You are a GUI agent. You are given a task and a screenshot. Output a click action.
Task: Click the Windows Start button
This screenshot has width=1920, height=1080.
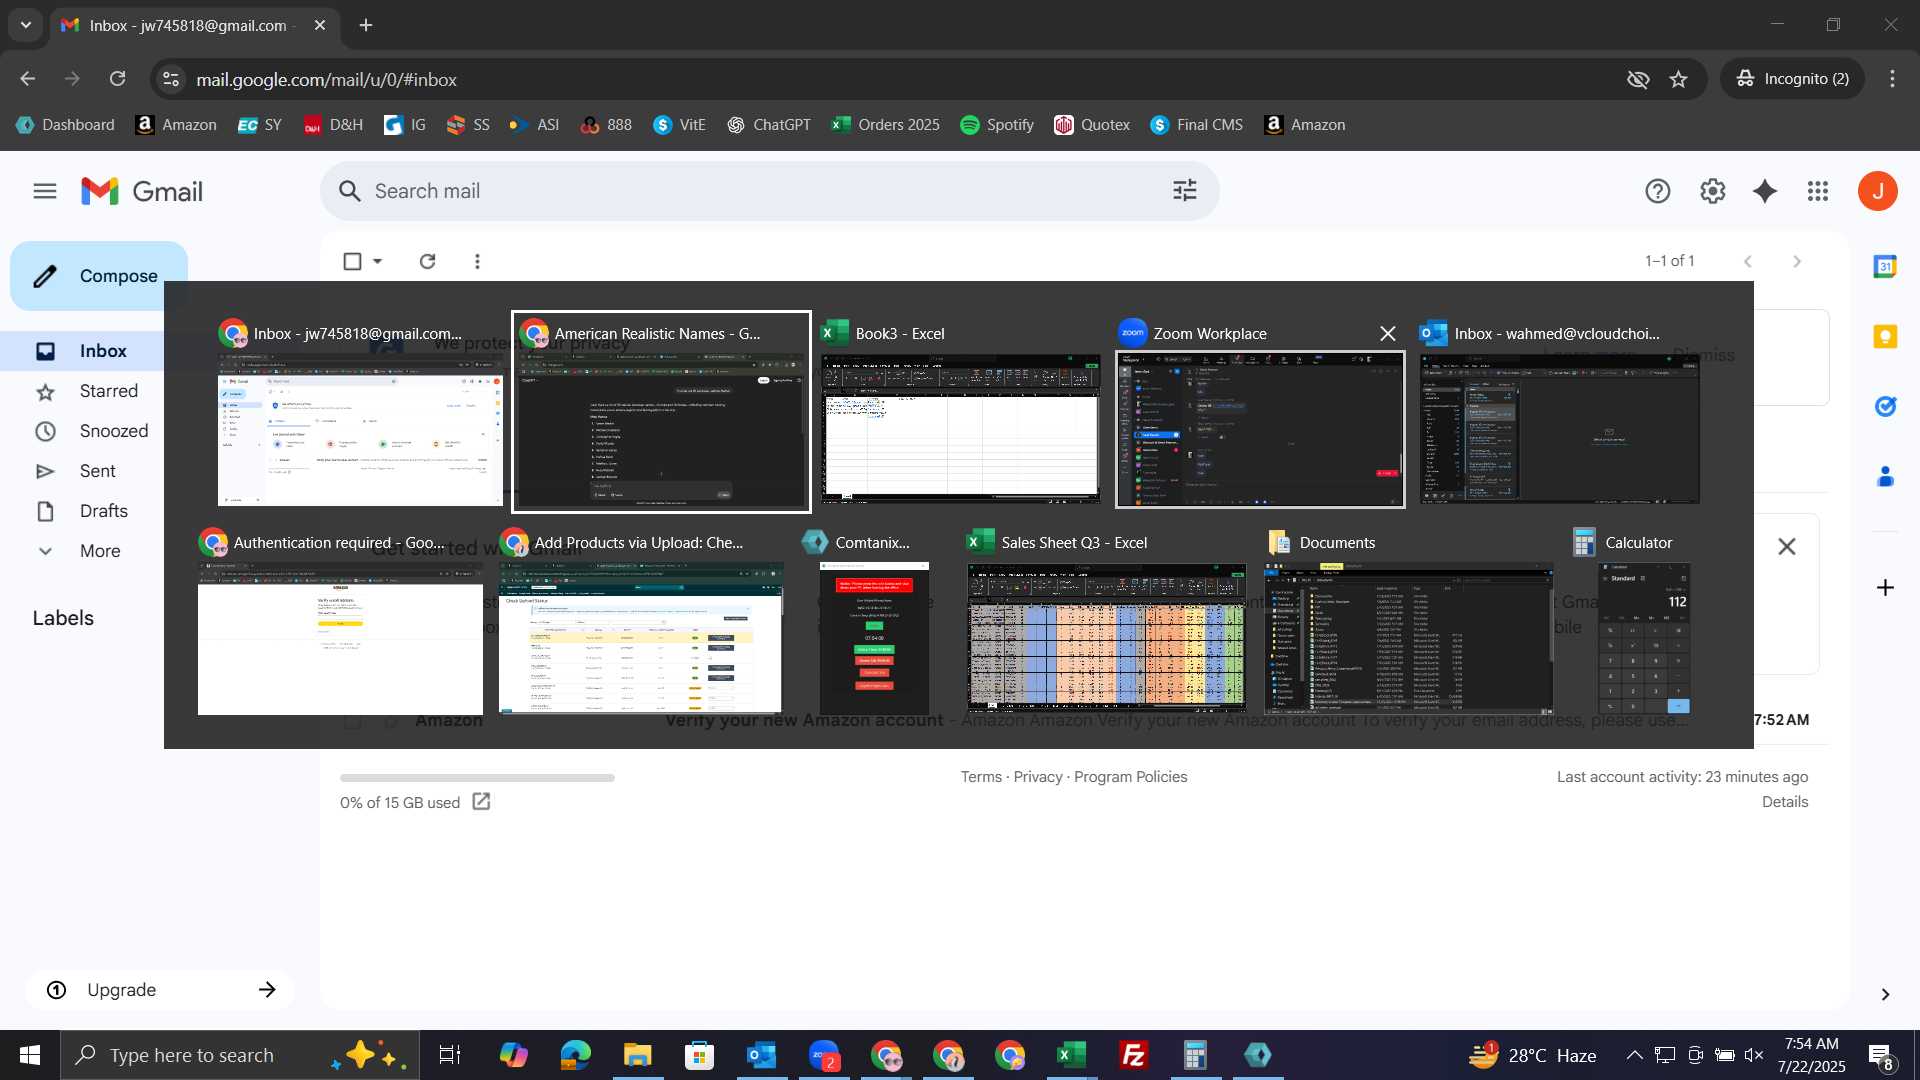coord(30,1055)
